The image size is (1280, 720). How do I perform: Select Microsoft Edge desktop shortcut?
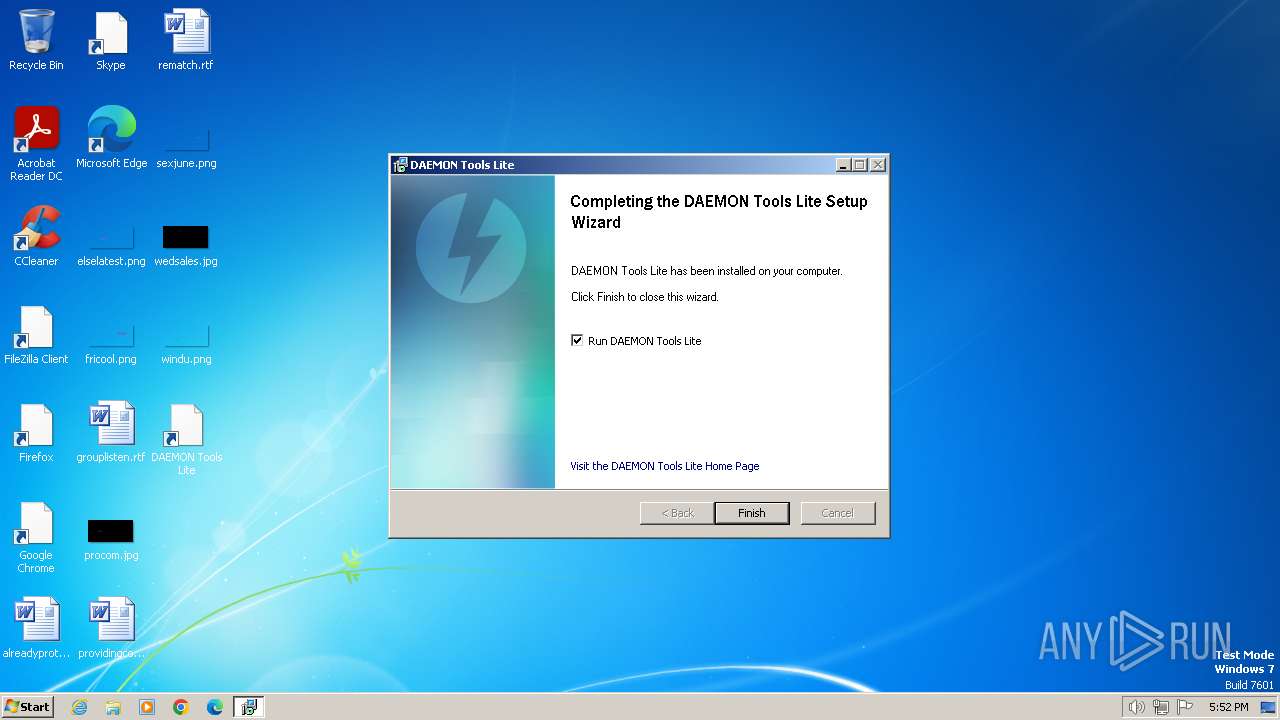tap(111, 138)
